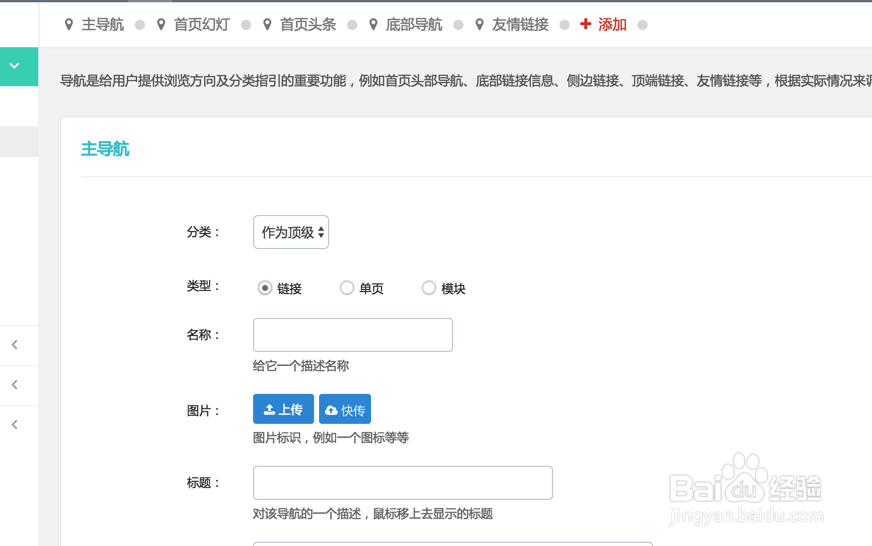Click the 图片标识，例如一个图标等等 hint text
872x546 pixels.
point(331,438)
